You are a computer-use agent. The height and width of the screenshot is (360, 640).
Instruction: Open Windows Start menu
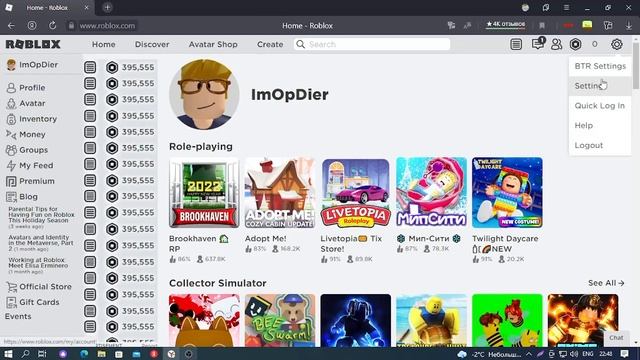(8, 354)
